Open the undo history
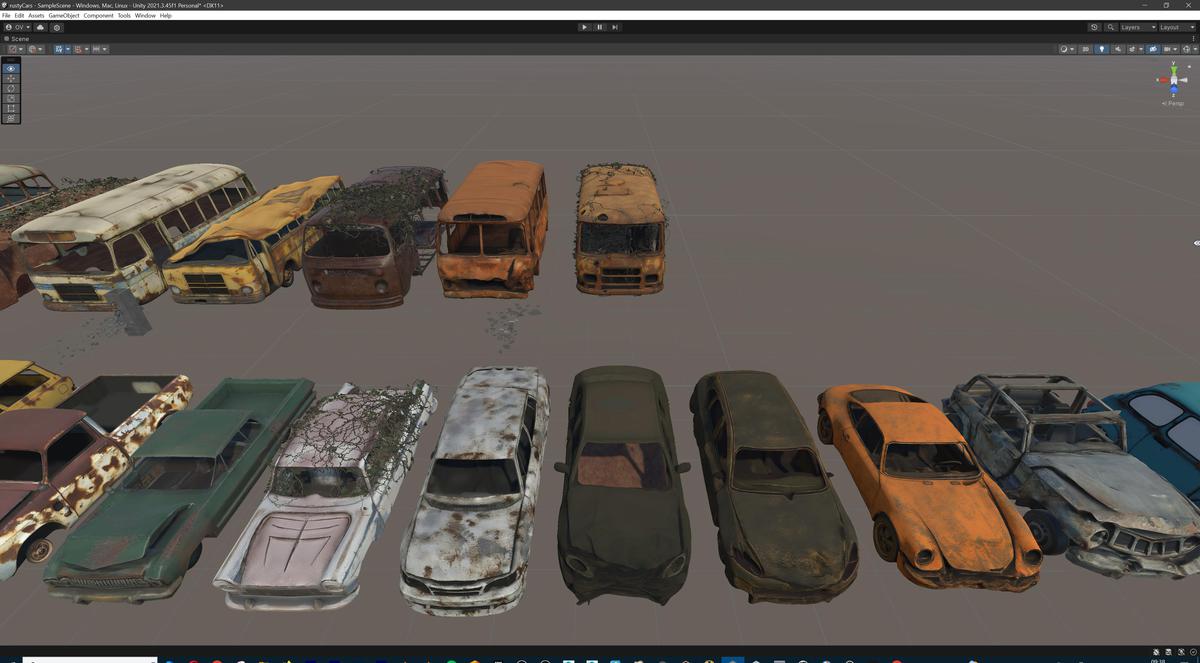 click(1094, 27)
